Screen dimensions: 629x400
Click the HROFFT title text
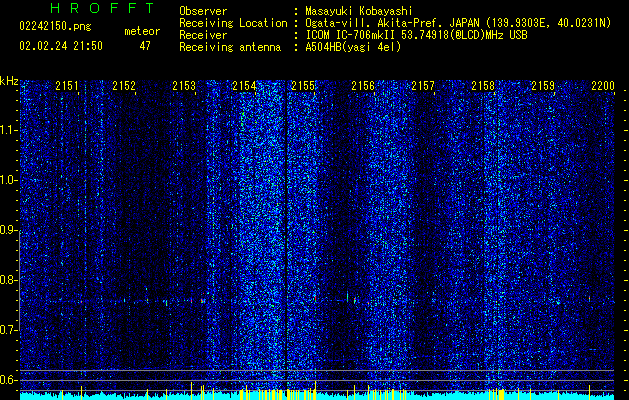pyautogui.click(x=103, y=8)
